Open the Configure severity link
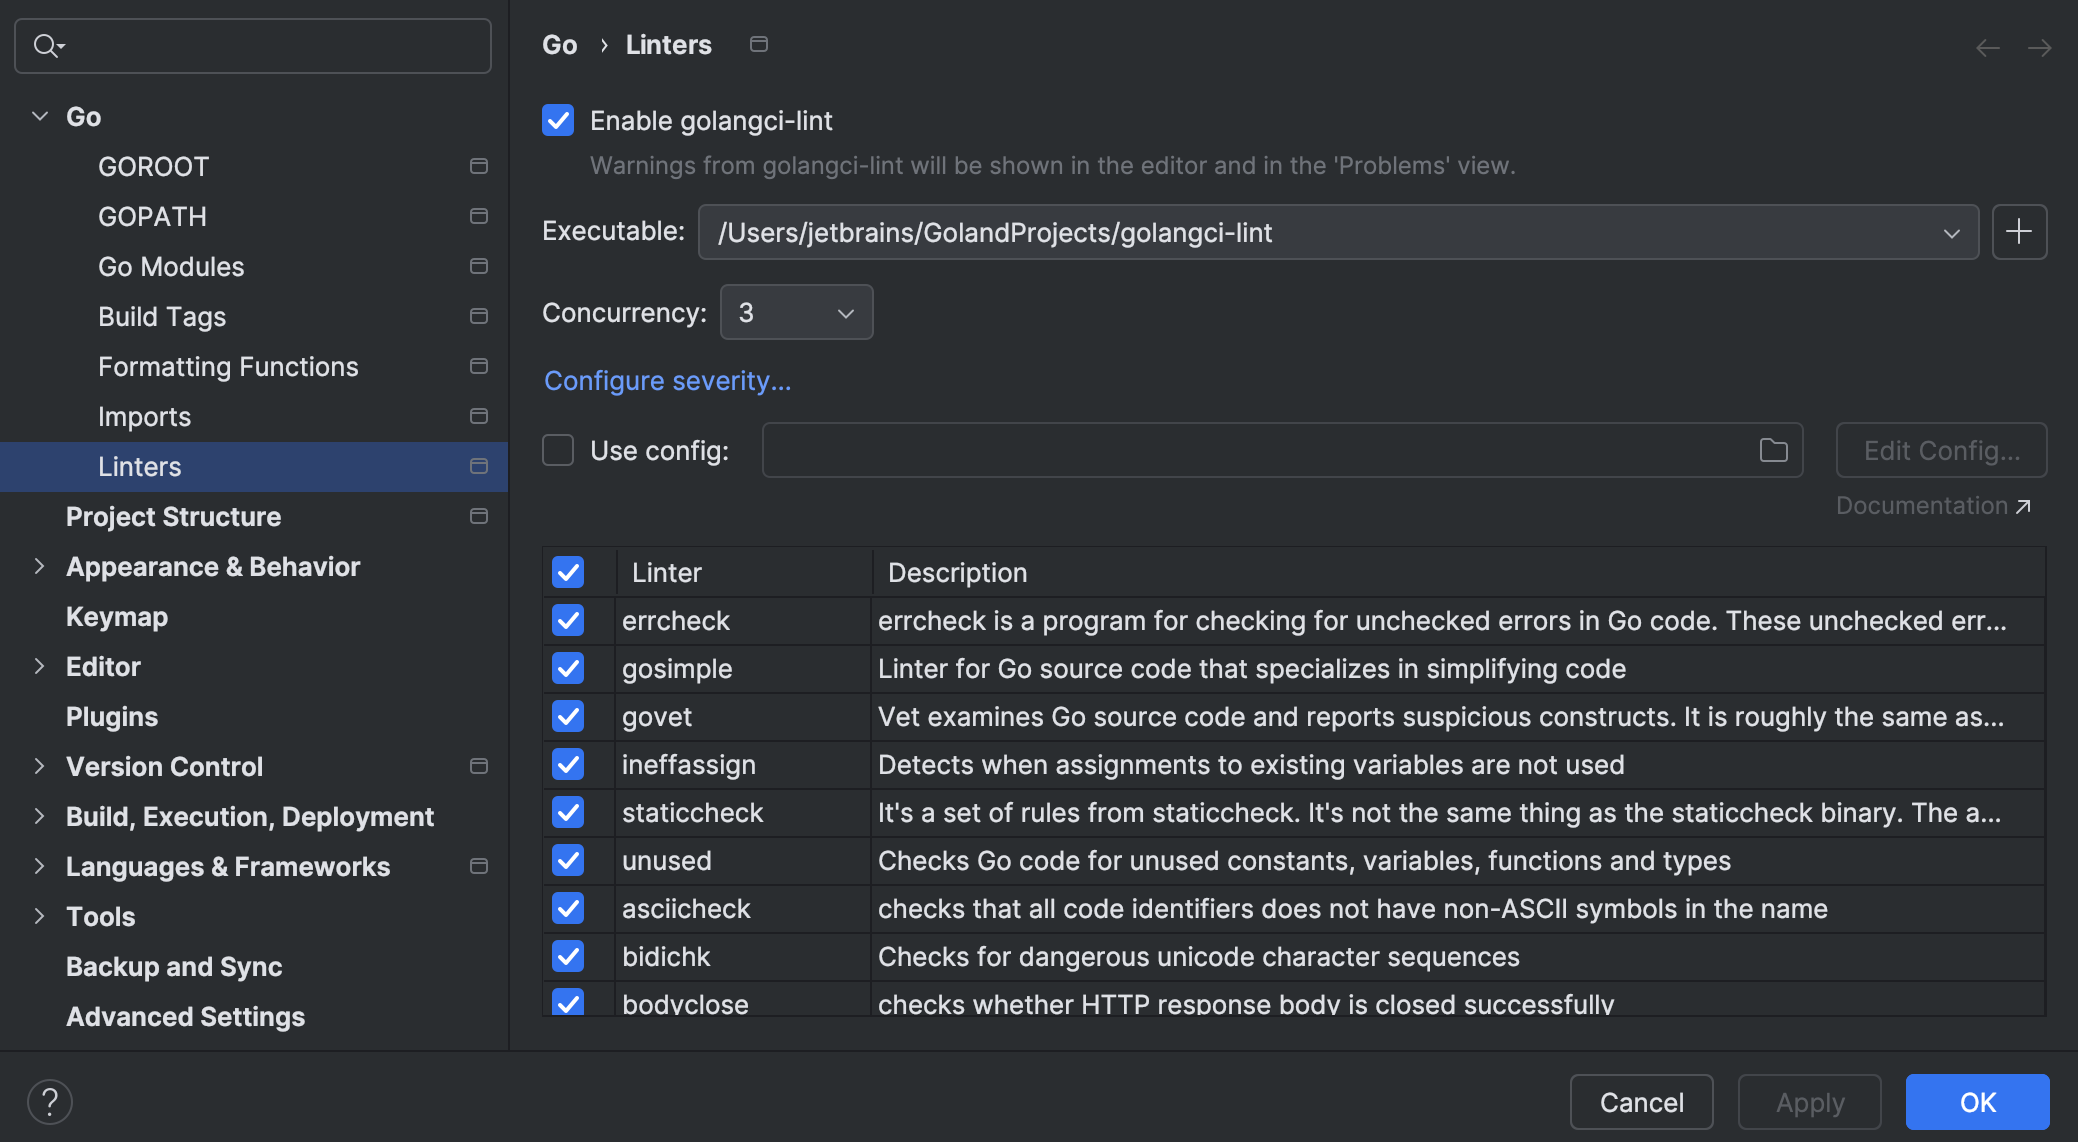The height and width of the screenshot is (1142, 2078). tap(667, 380)
